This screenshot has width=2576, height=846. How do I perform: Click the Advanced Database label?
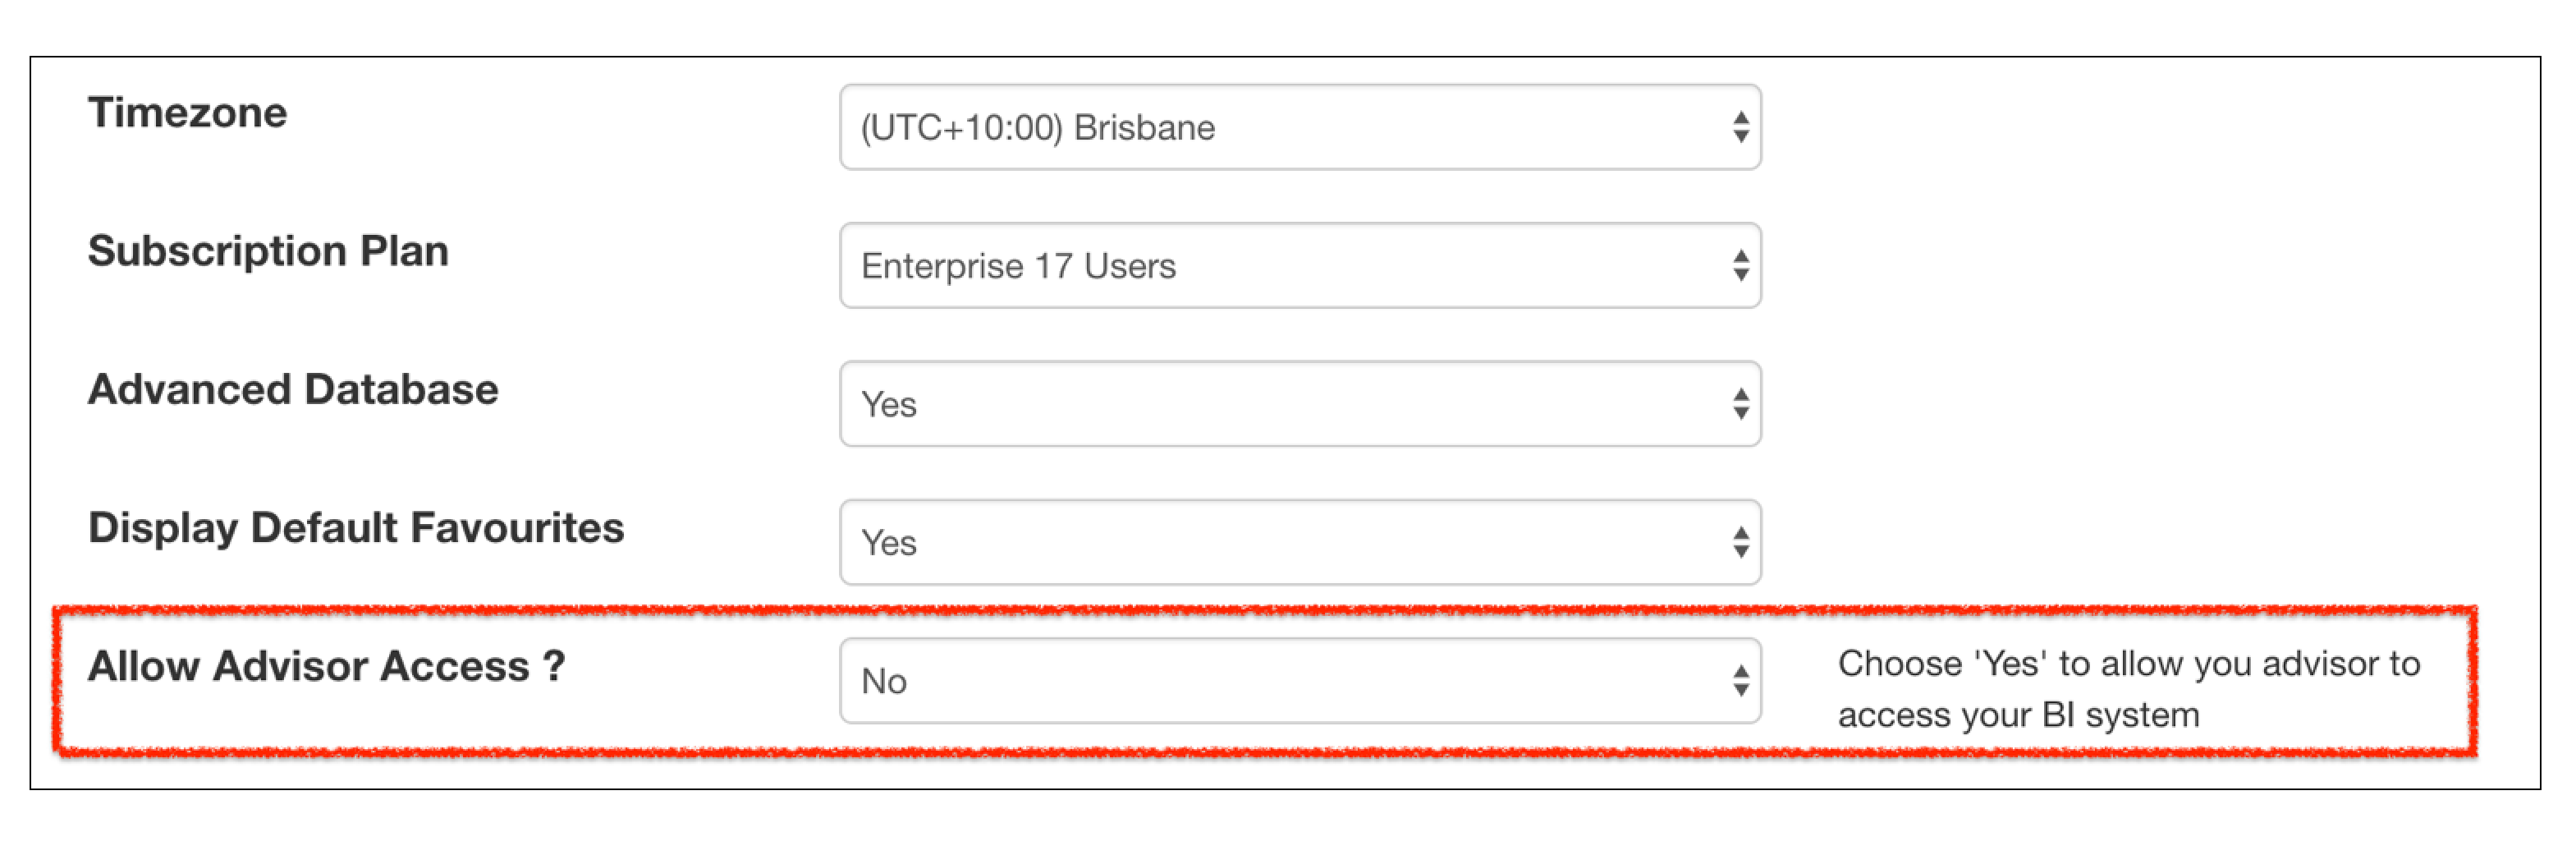(x=293, y=389)
